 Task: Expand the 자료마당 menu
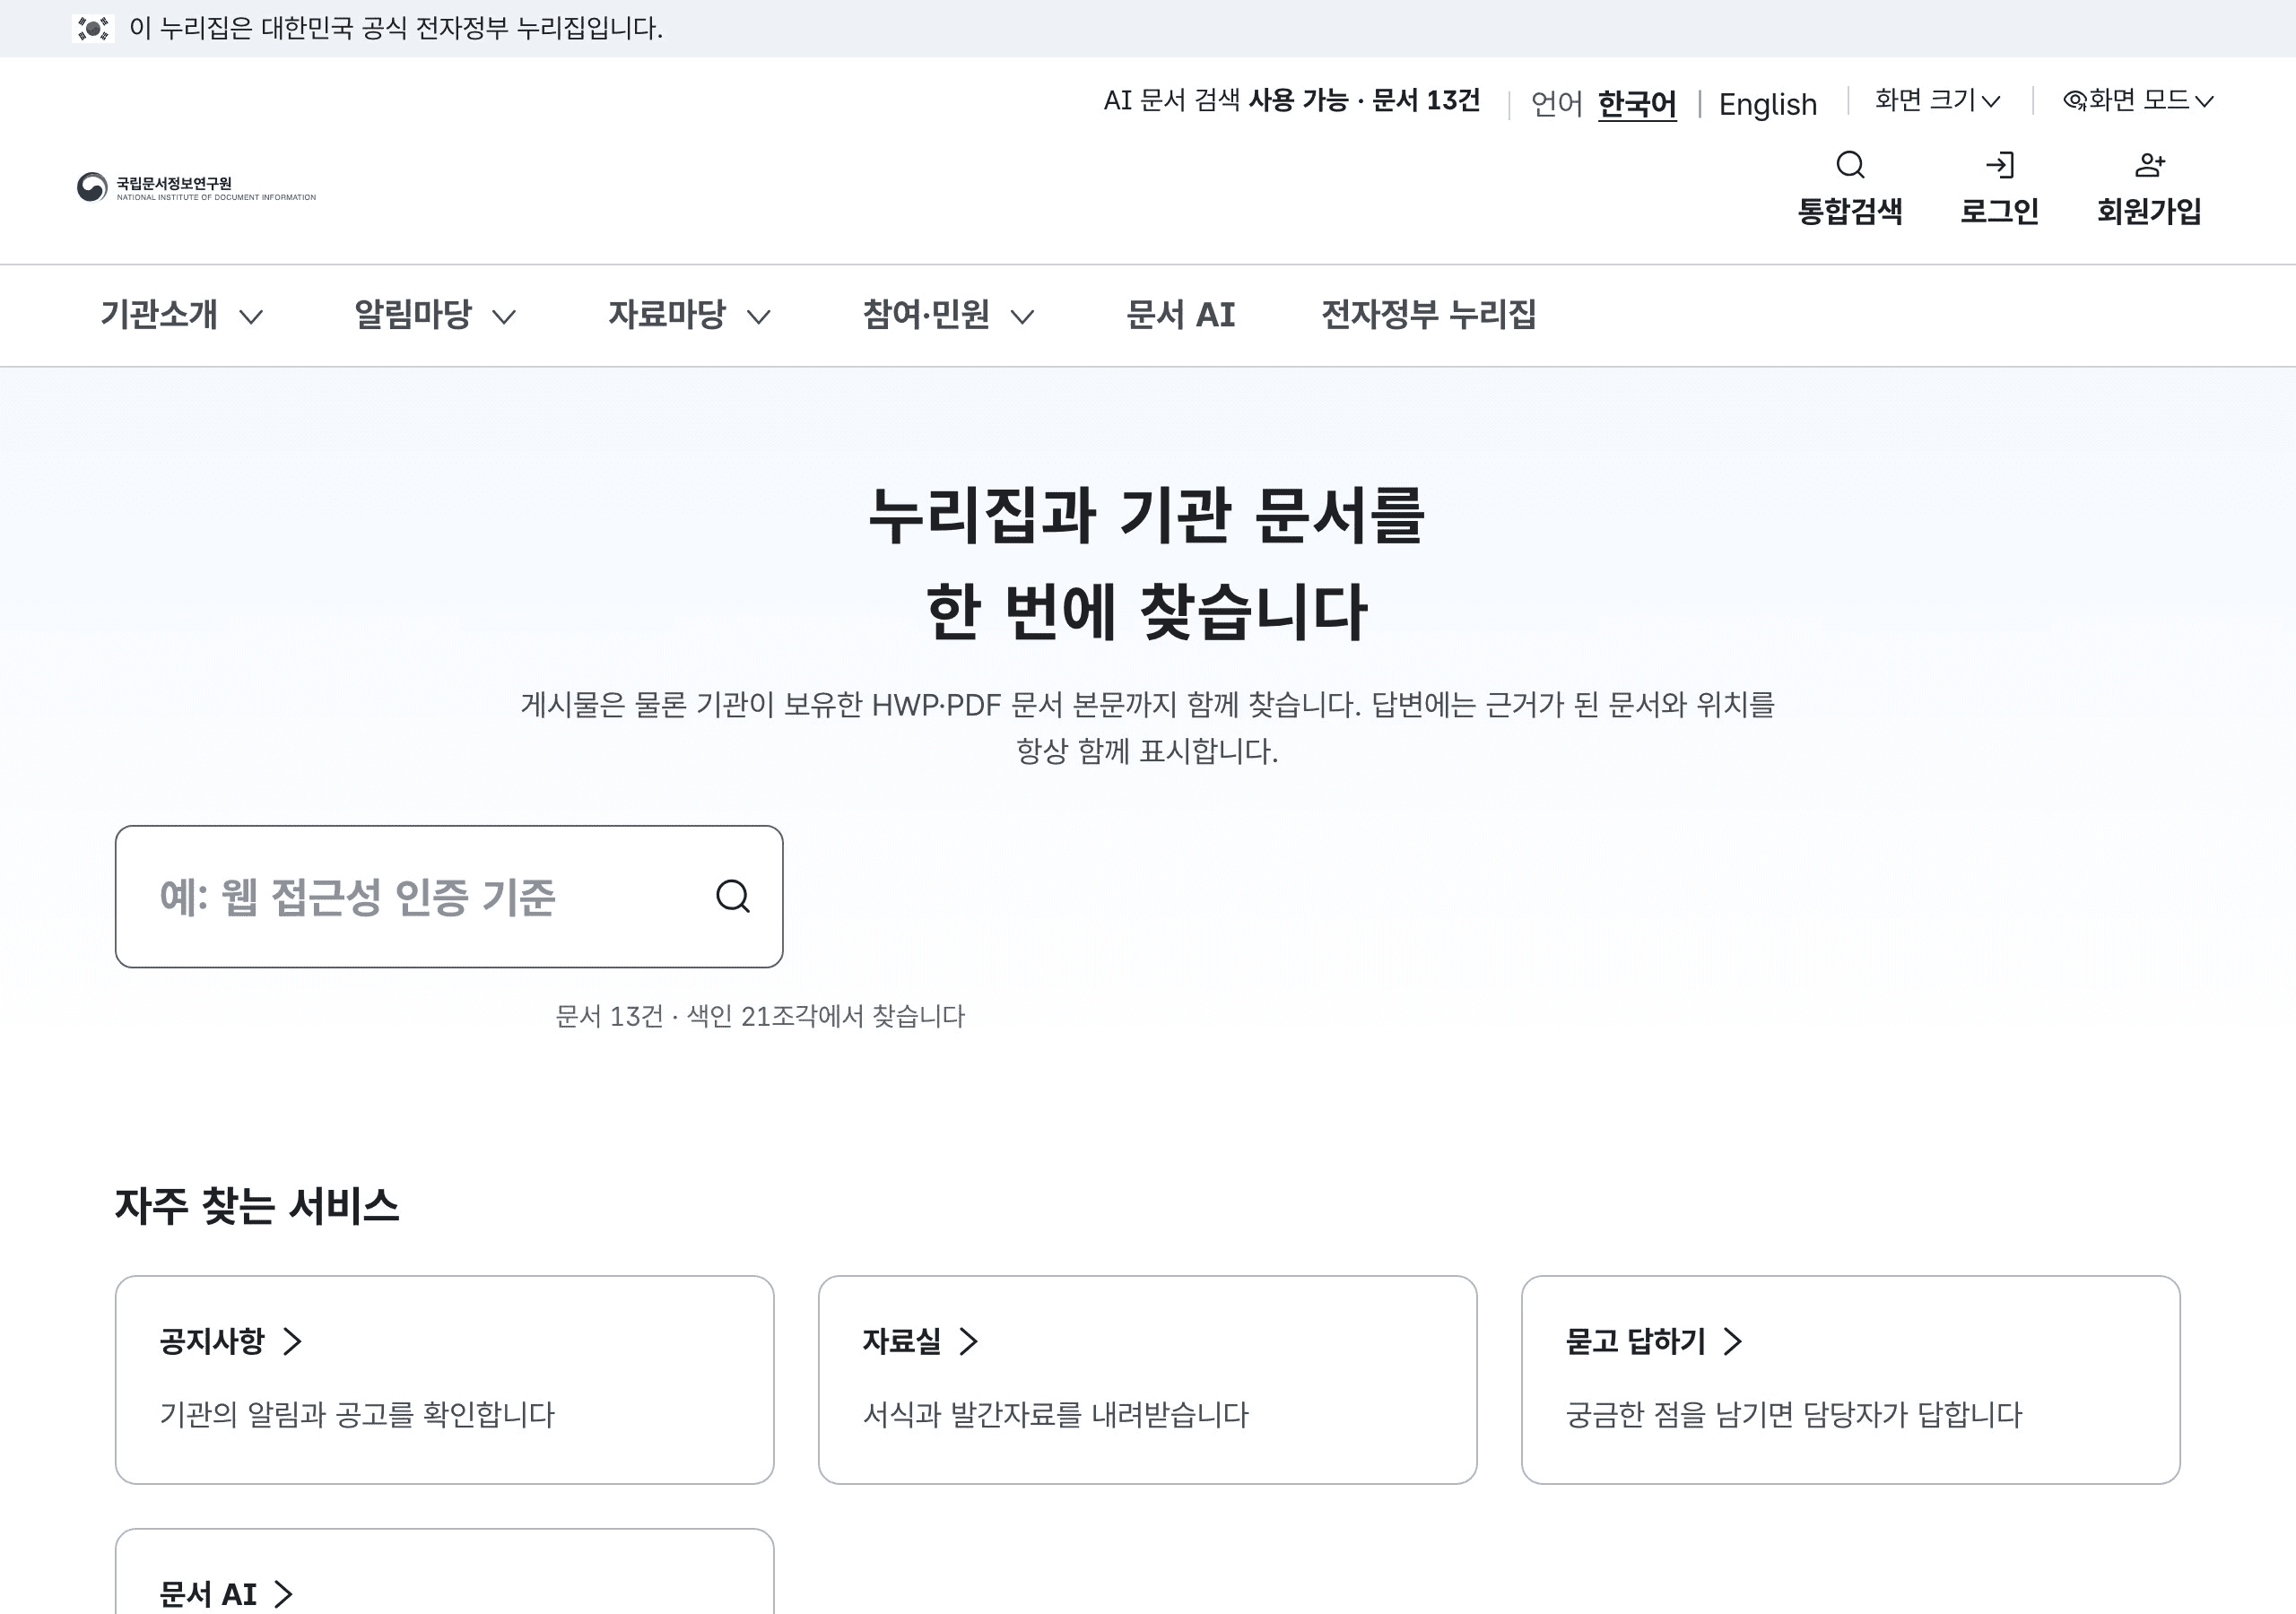tap(689, 315)
